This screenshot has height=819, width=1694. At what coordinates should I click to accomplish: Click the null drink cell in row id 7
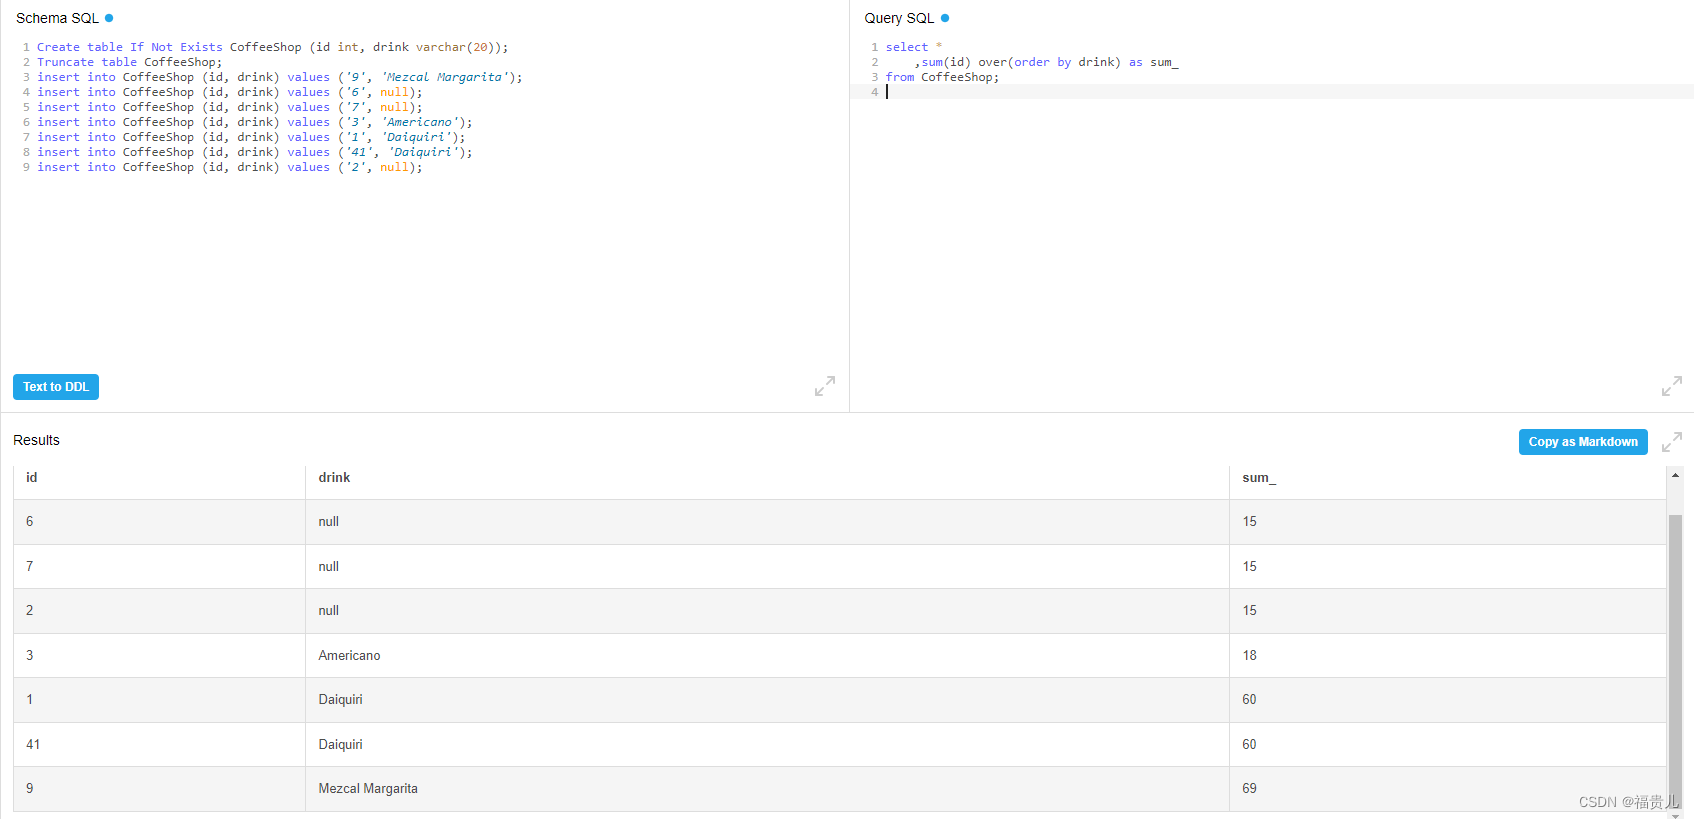767,566
